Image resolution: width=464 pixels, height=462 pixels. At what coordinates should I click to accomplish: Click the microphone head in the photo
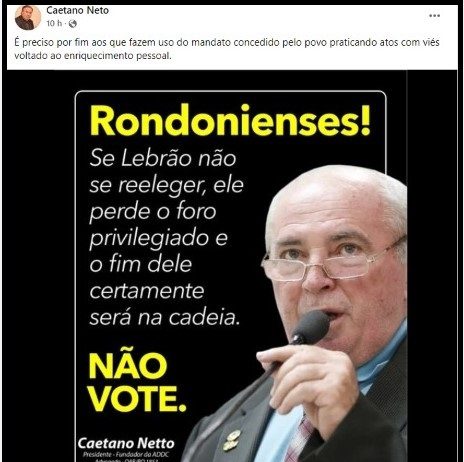click(x=311, y=326)
